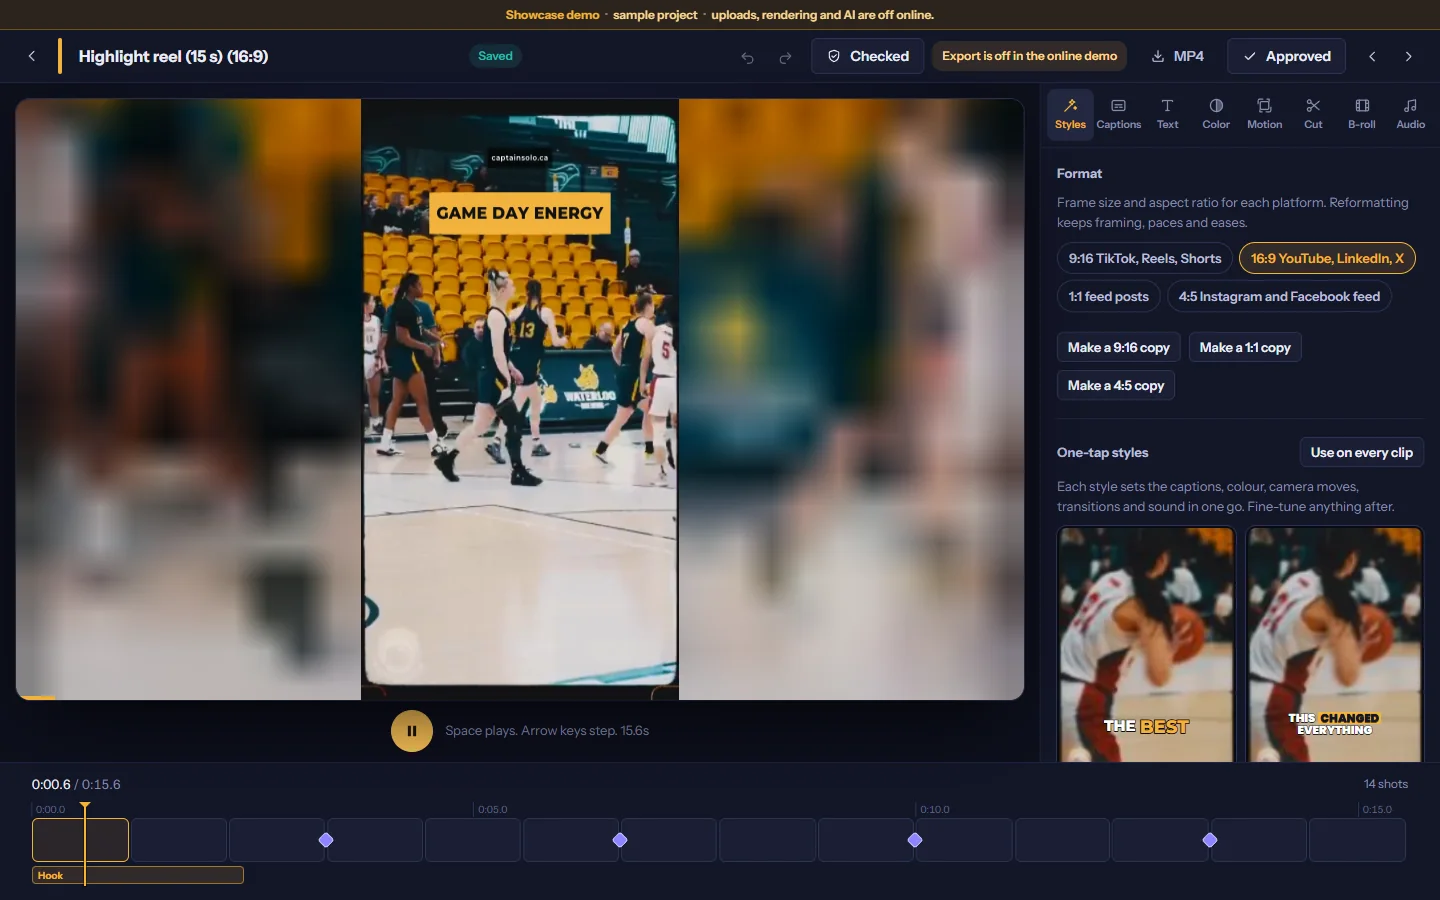Open the Color tab
1440x900 pixels.
1216,114
